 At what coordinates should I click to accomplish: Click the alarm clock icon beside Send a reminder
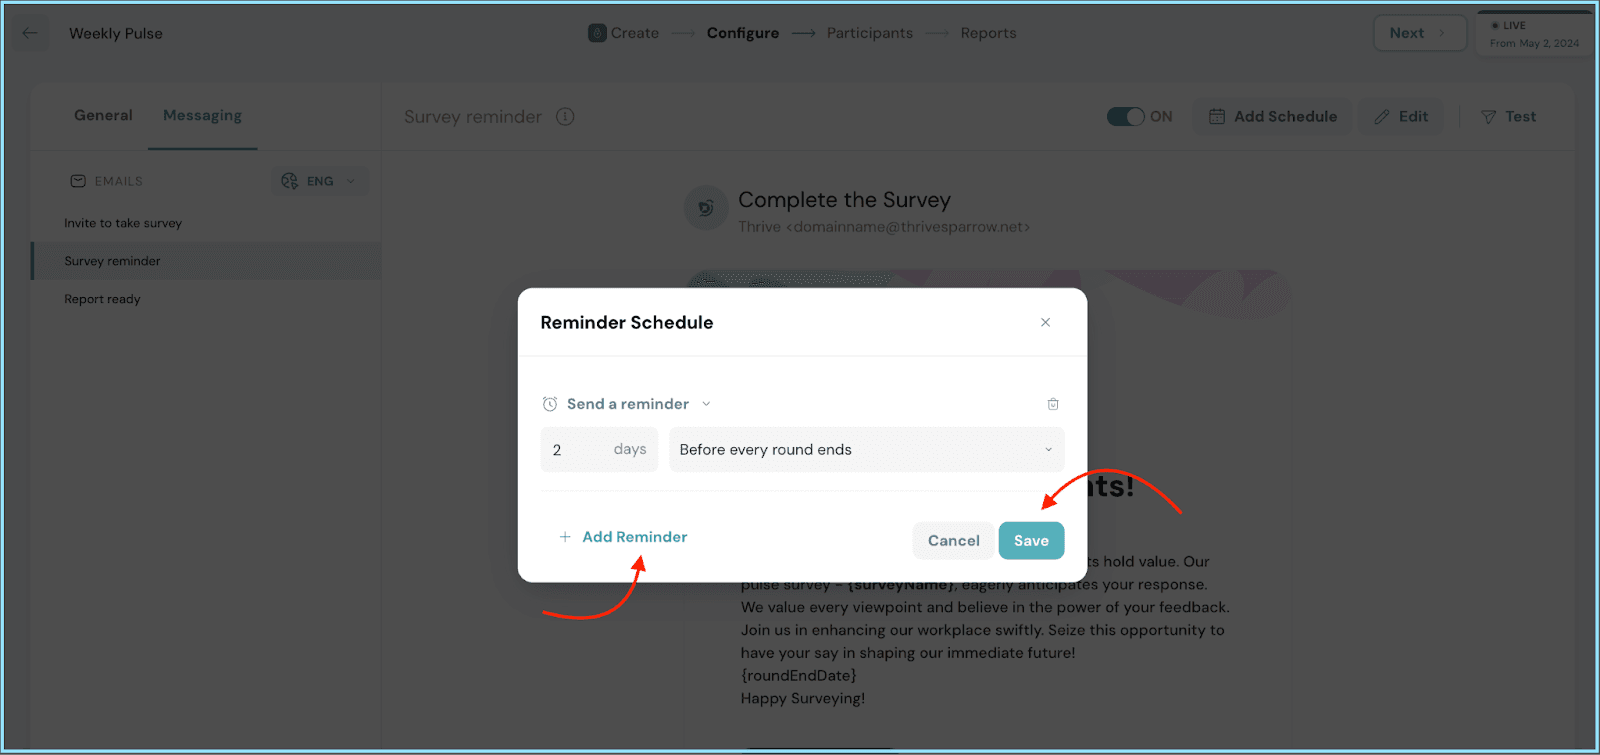(x=550, y=404)
